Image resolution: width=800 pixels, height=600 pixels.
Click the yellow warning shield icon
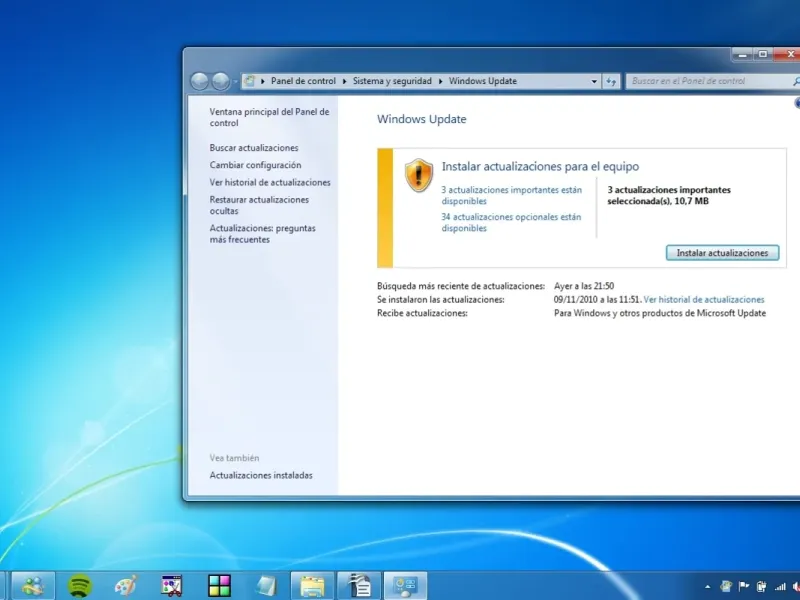tap(418, 175)
